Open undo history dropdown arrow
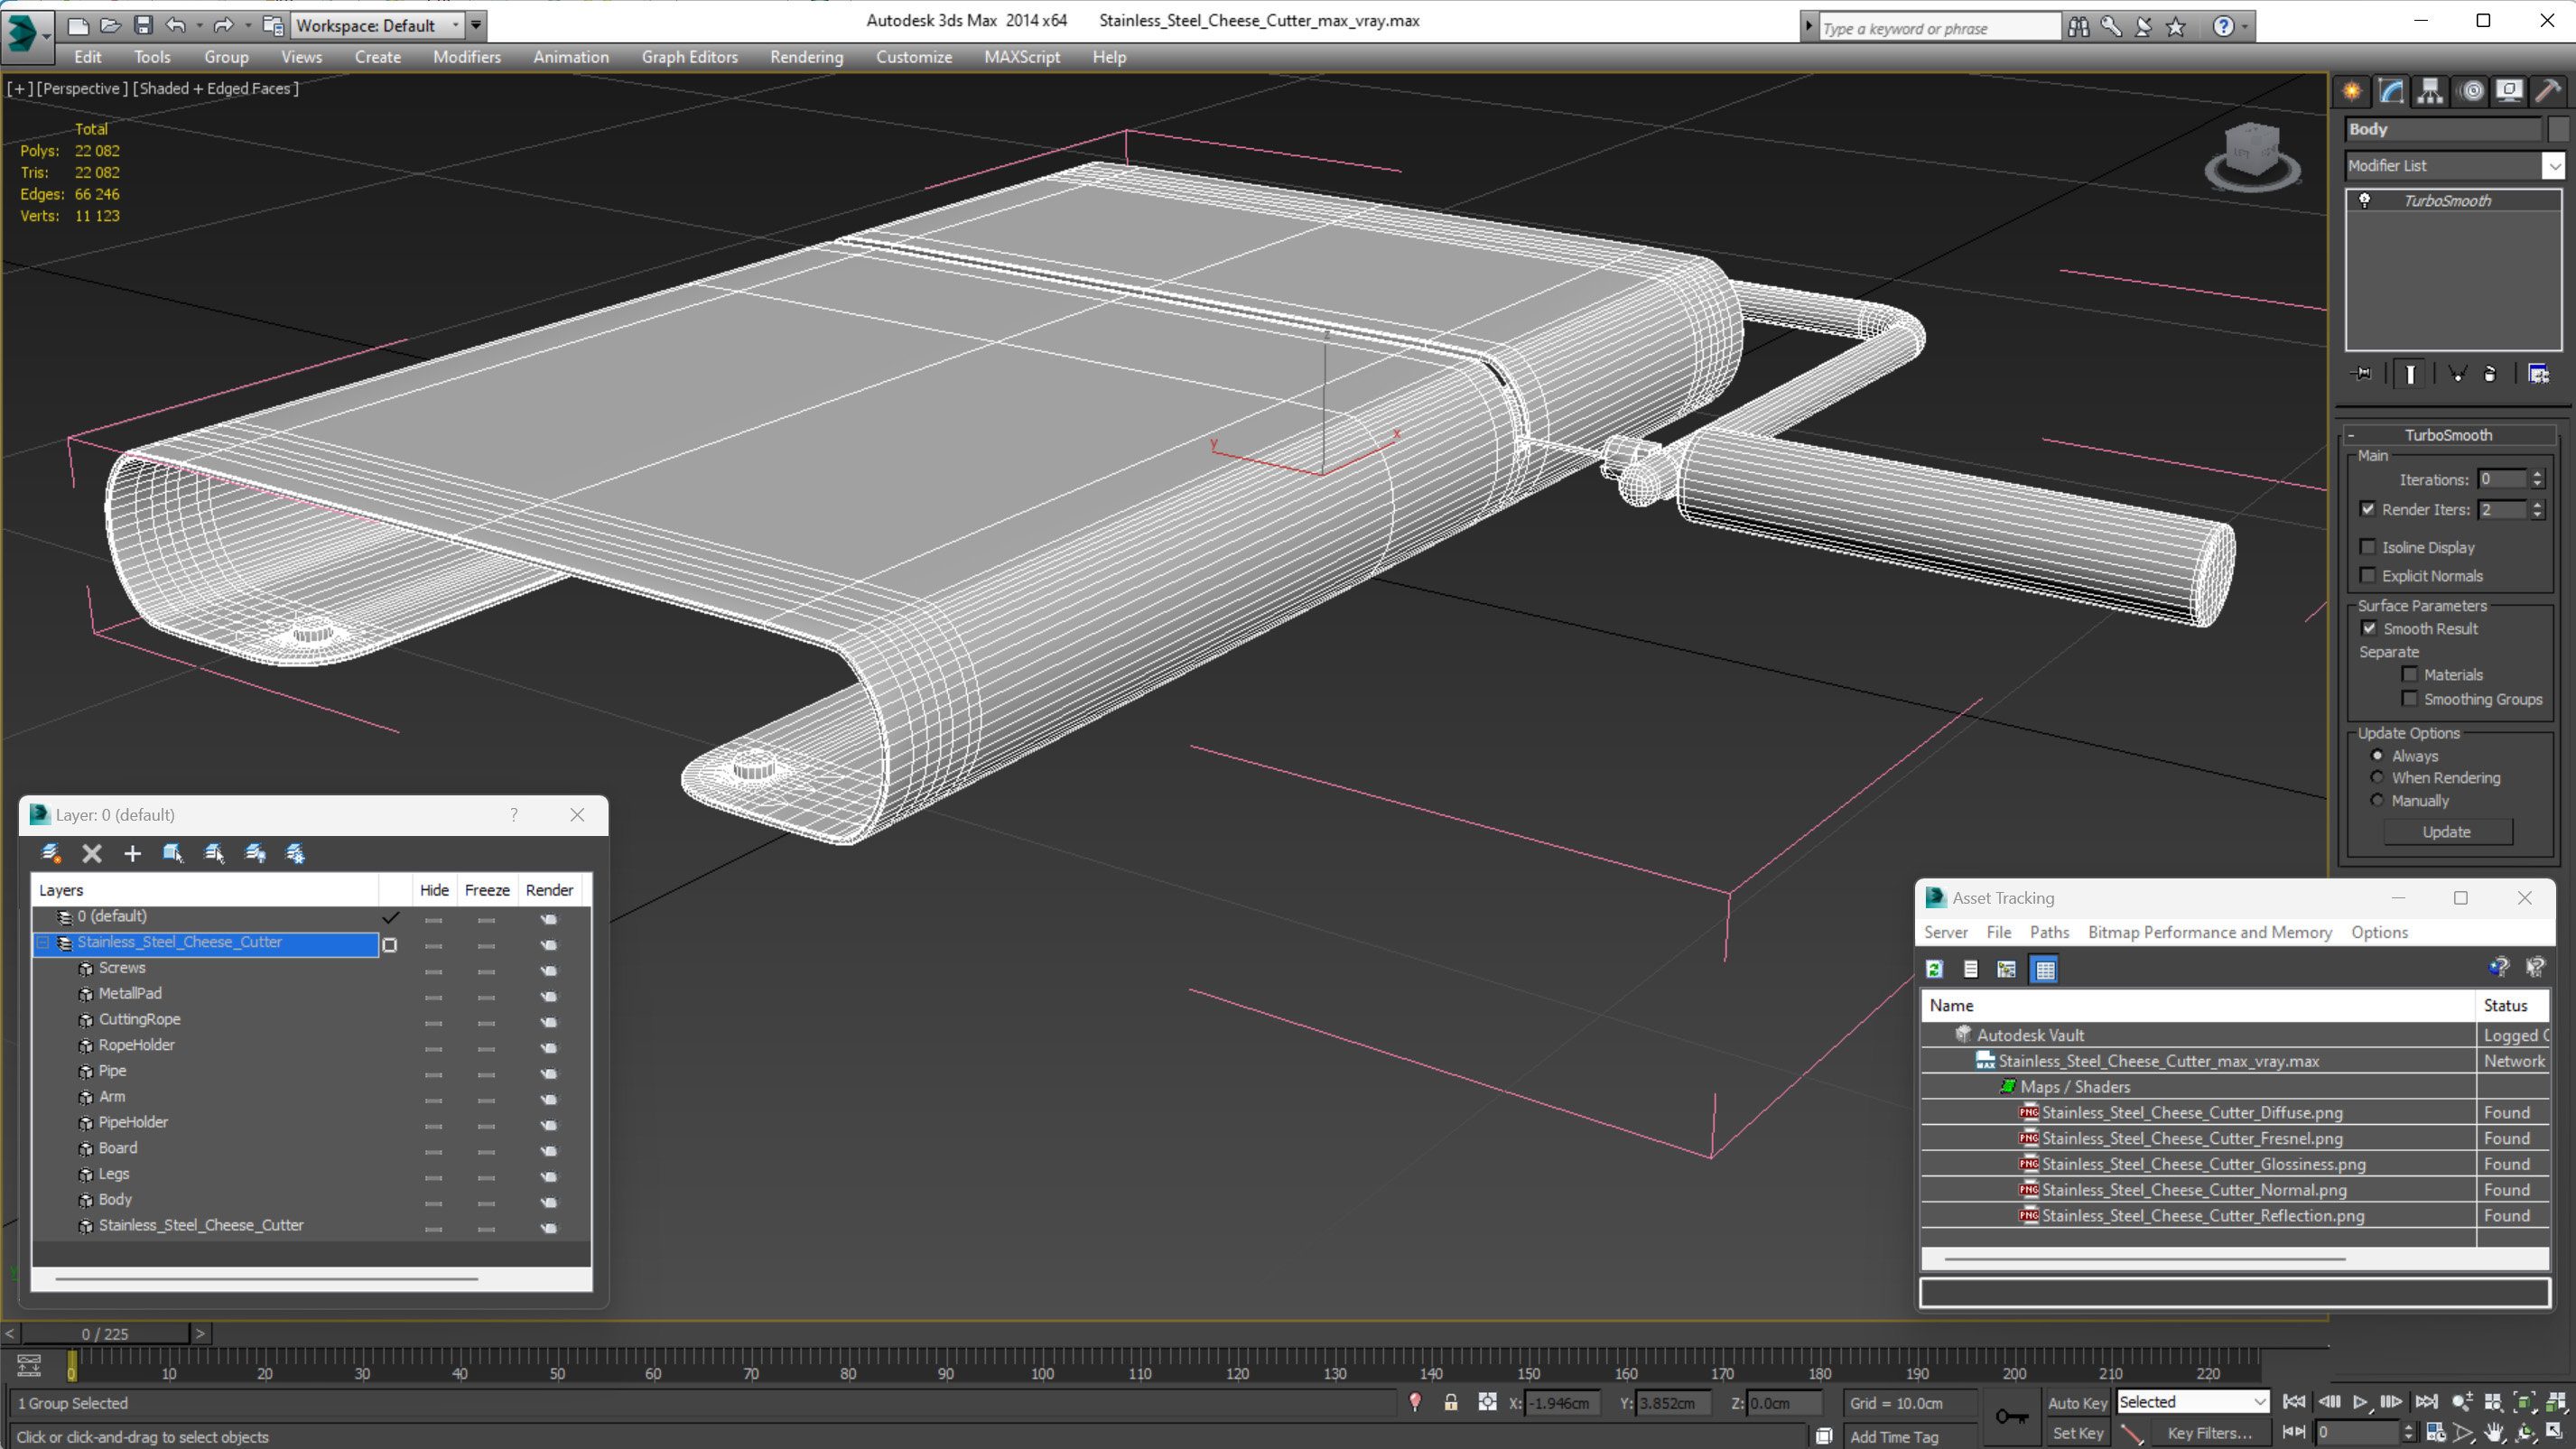The height and width of the screenshot is (1449, 2576). [199, 25]
